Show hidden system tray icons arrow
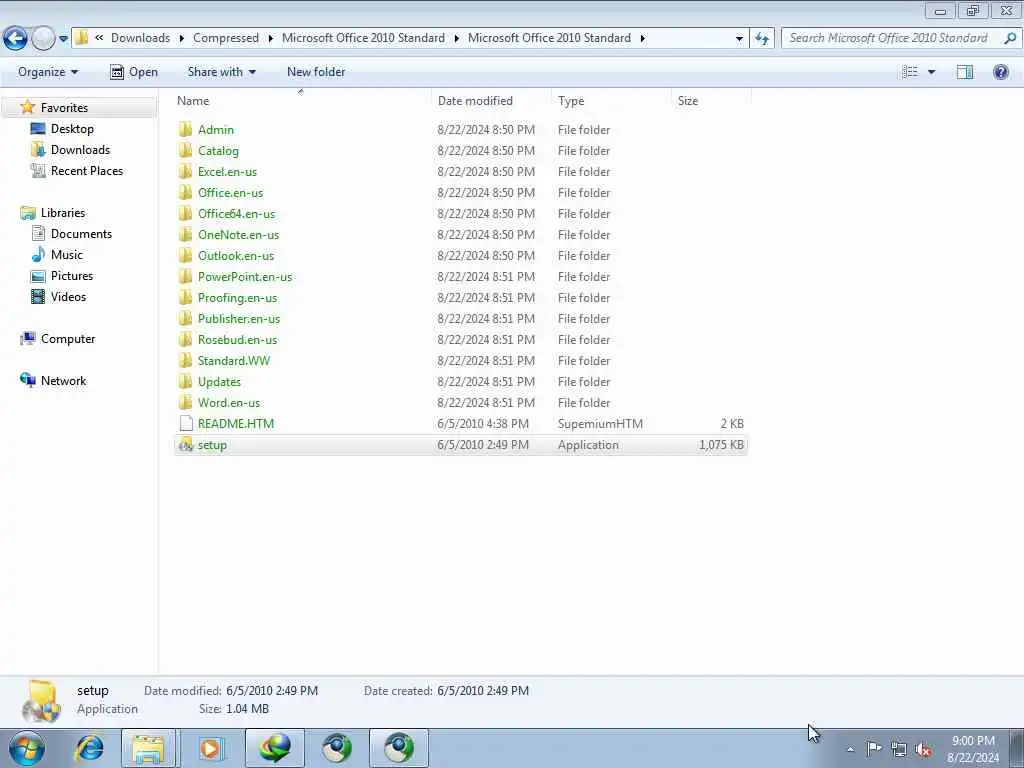The width and height of the screenshot is (1024, 768). pos(850,749)
